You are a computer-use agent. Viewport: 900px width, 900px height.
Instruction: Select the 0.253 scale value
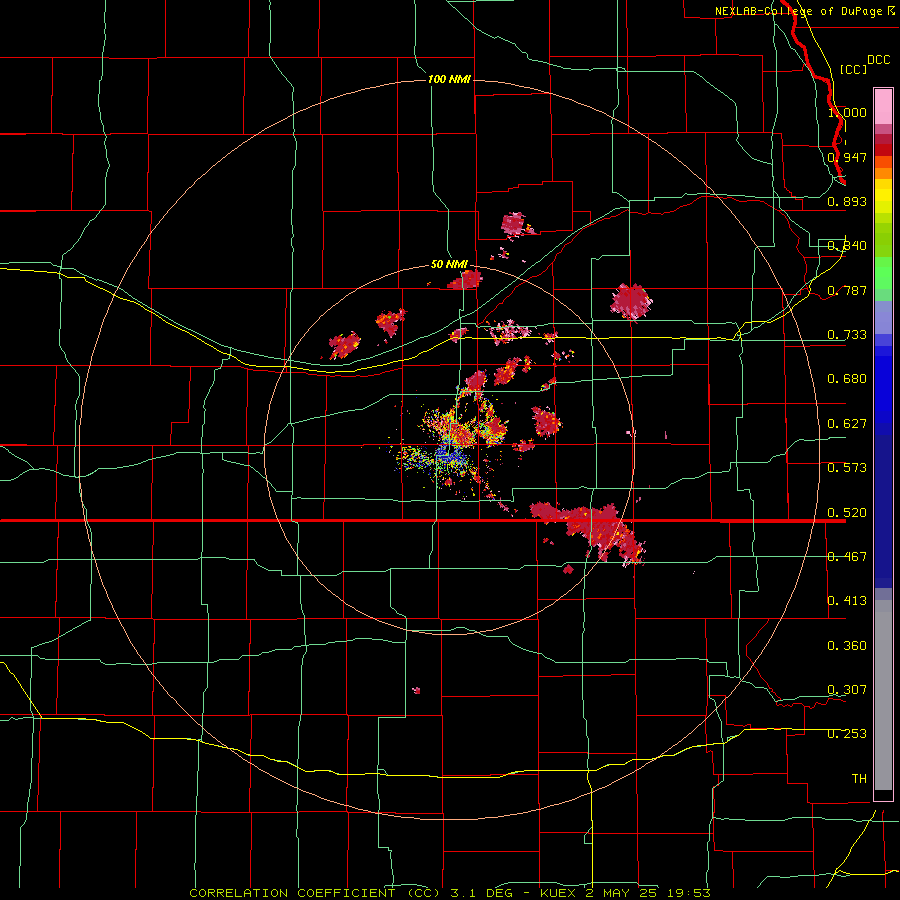847,734
